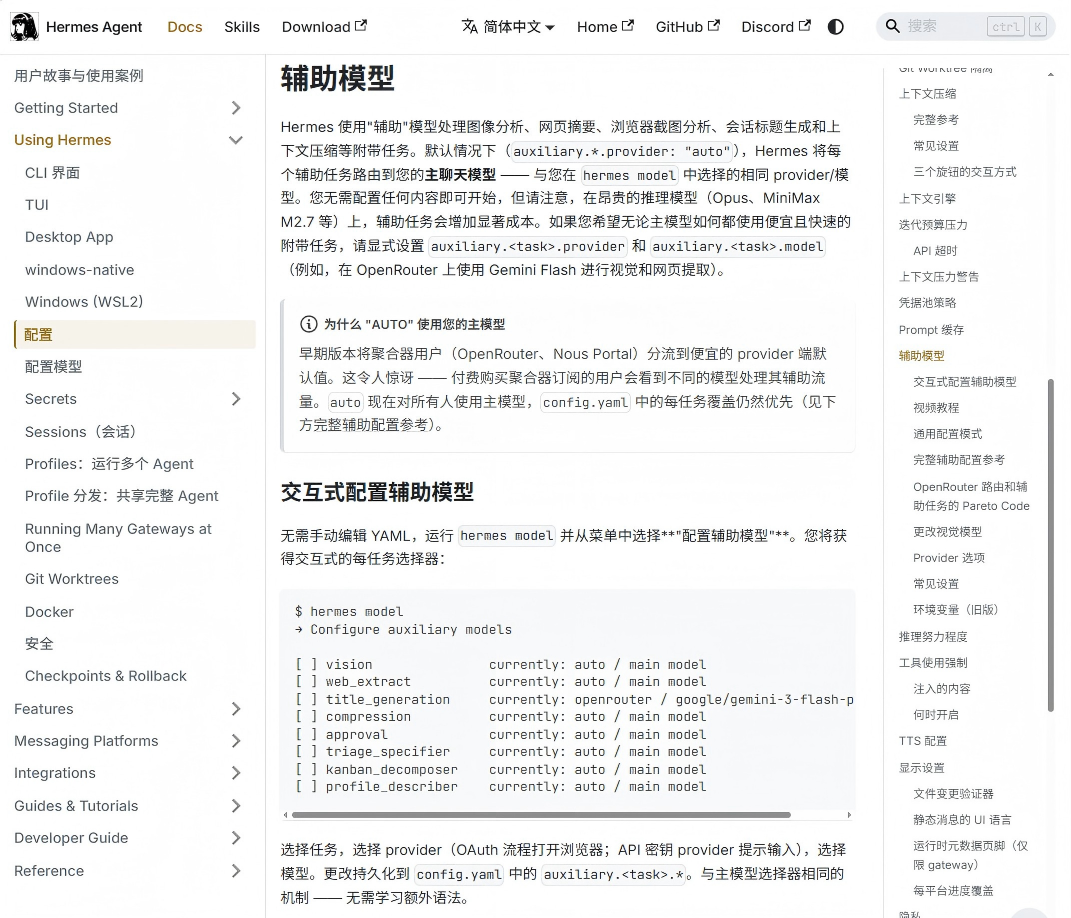Jump to Provider 选项 in contents
1071x918 pixels.
pyautogui.click(x=949, y=558)
